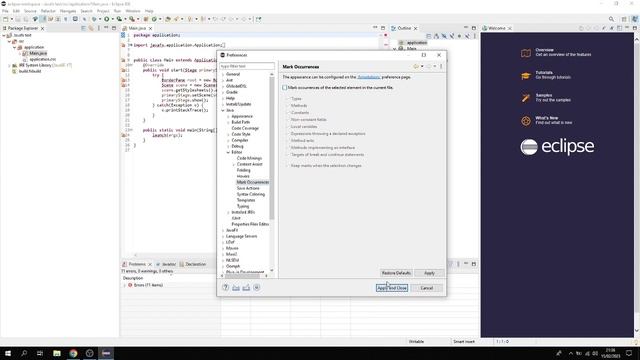Select Save Actions in the Preferences tree
Image resolution: width=640 pixels, height=360 pixels.
point(248,188)
